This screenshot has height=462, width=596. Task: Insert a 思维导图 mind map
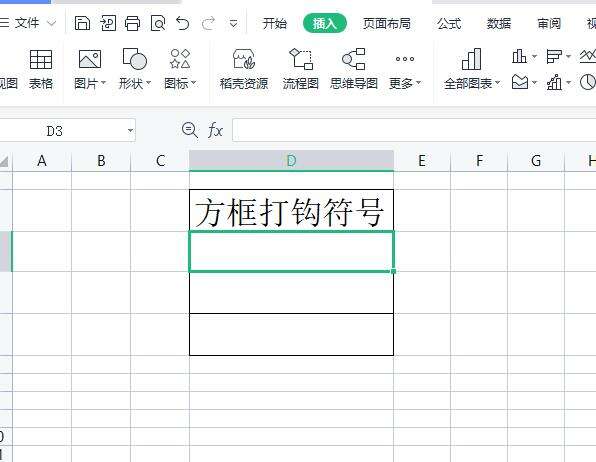(x=353, y=69)
